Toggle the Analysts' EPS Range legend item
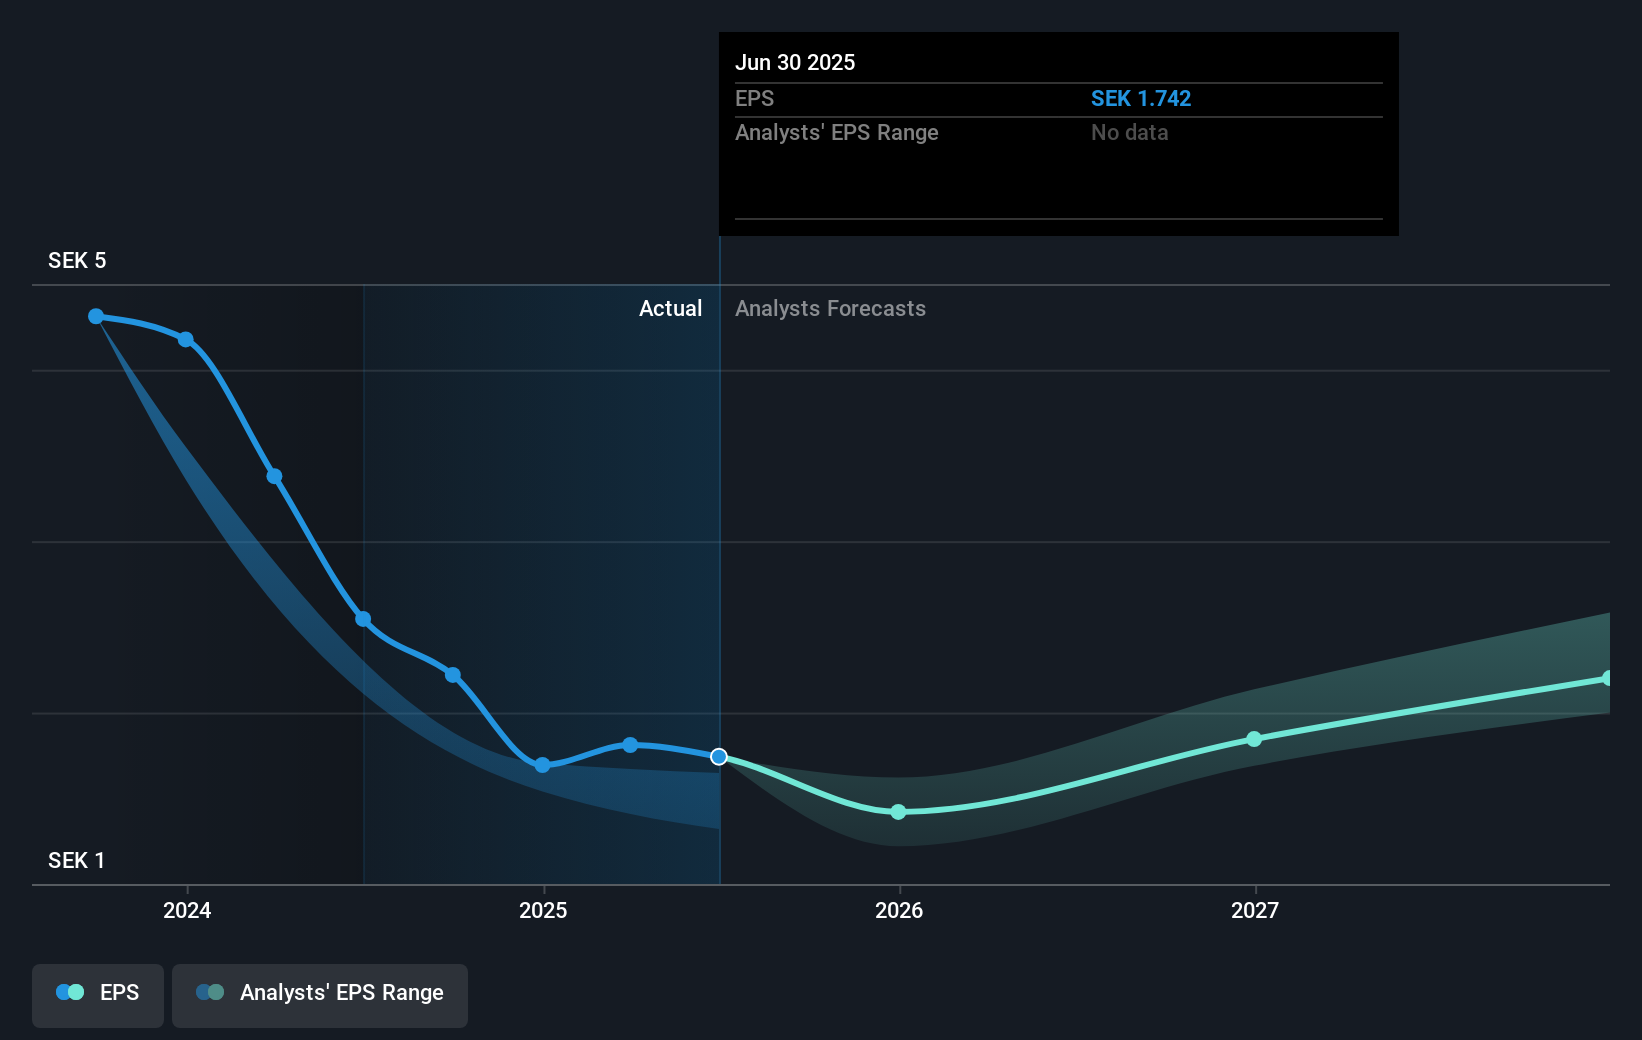The image size is (1642, 1040). pos(319,993)
